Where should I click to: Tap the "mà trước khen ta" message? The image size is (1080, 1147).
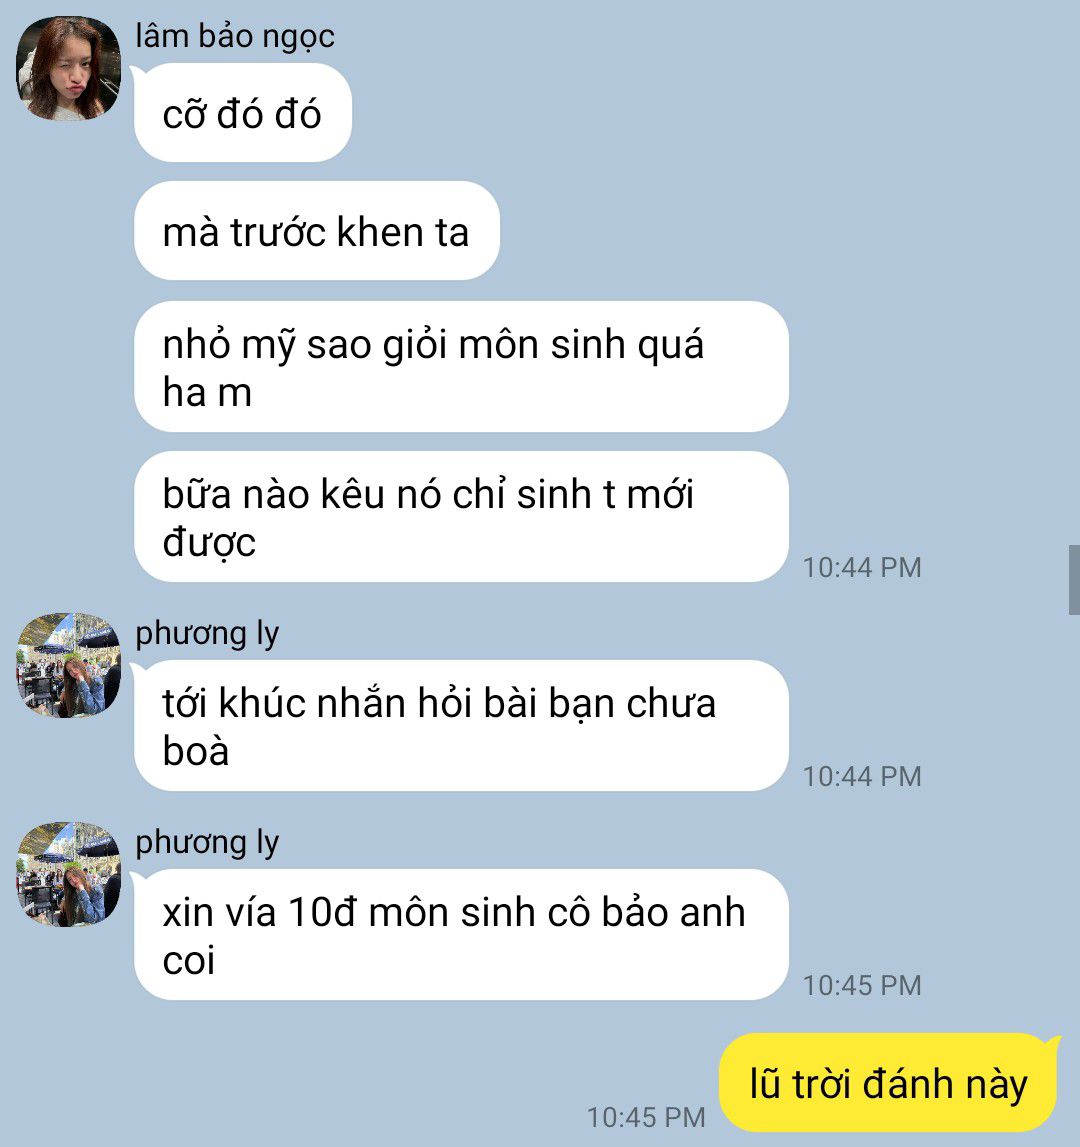[317, 230]
